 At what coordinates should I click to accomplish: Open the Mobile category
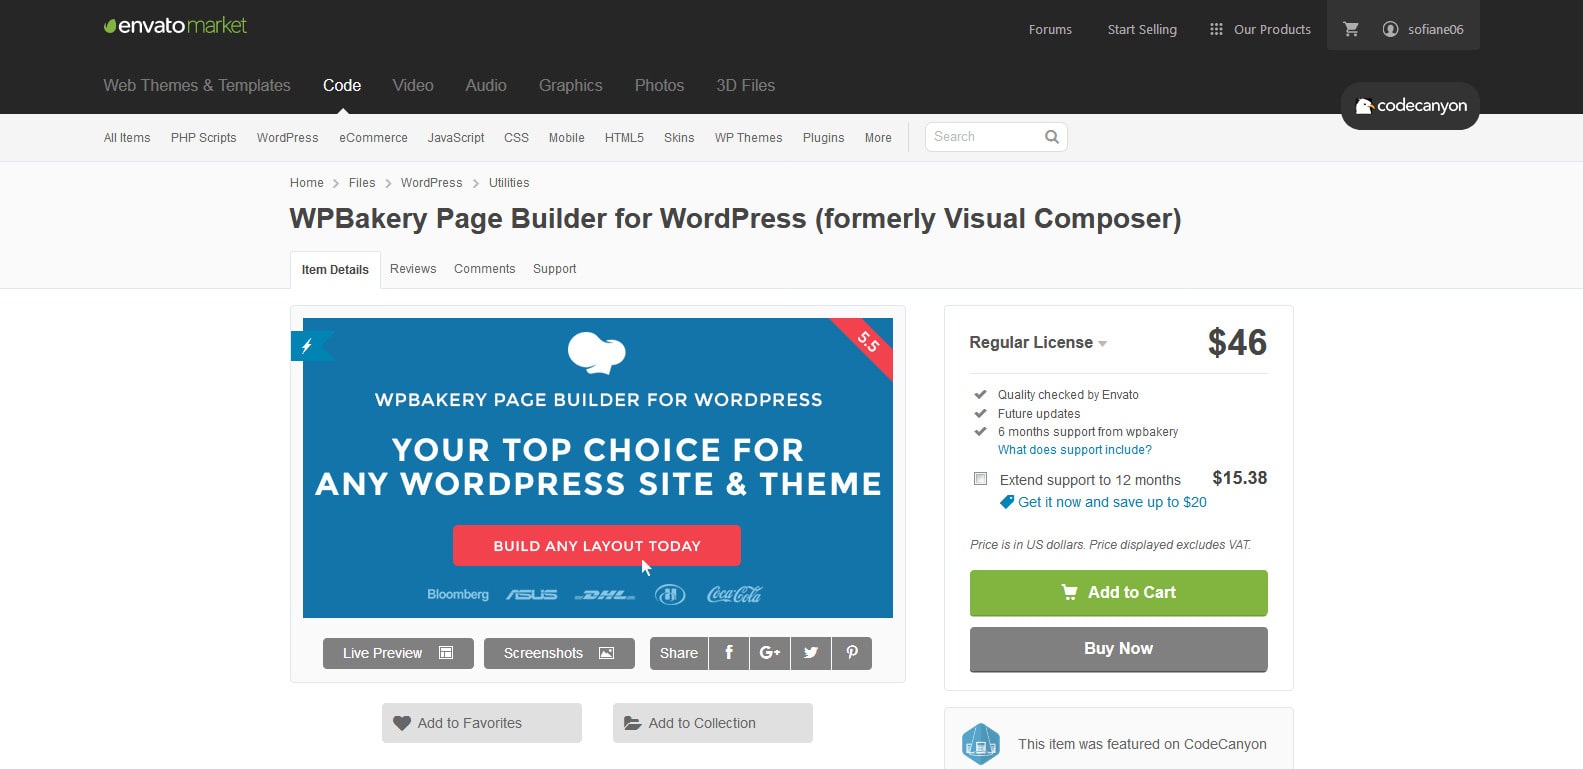click(567, 138)
